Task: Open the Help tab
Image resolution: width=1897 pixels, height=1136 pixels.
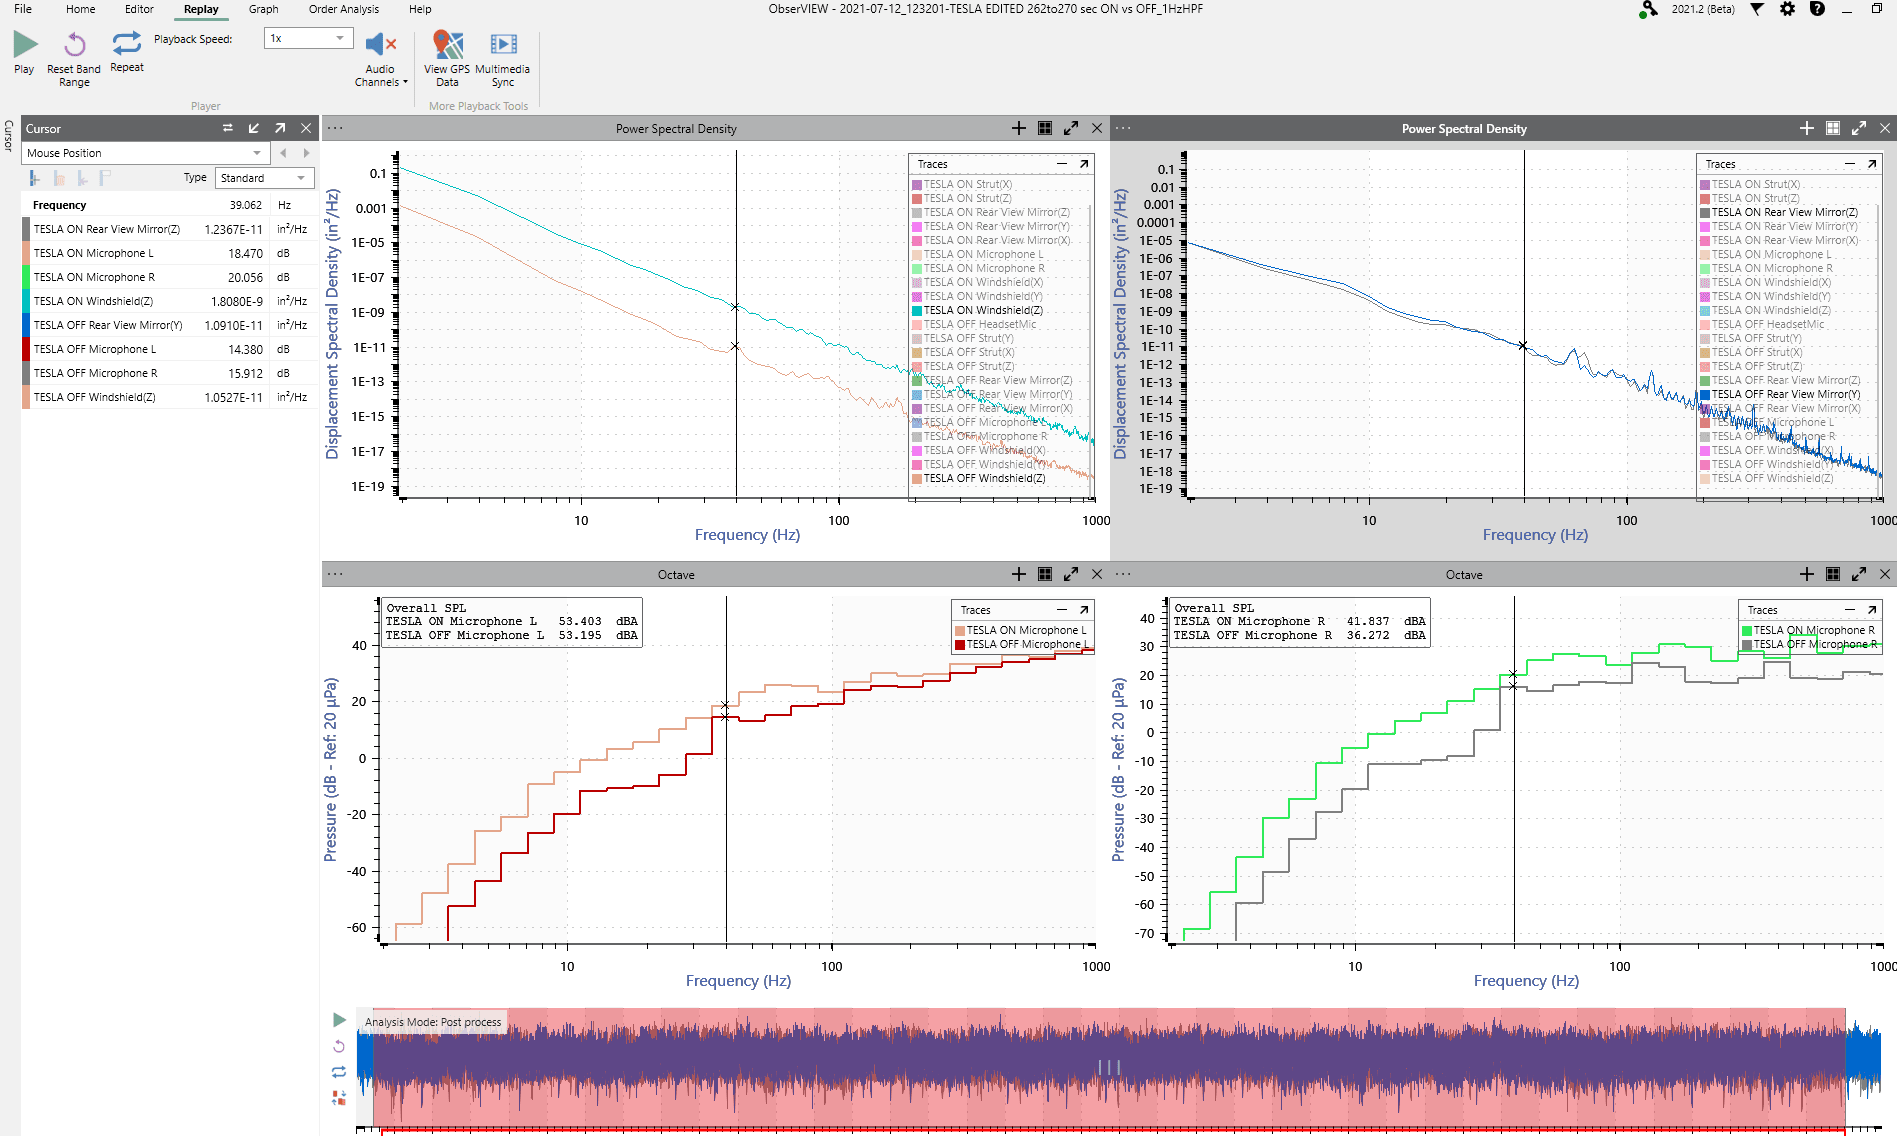Action: [x=420, y=9]
